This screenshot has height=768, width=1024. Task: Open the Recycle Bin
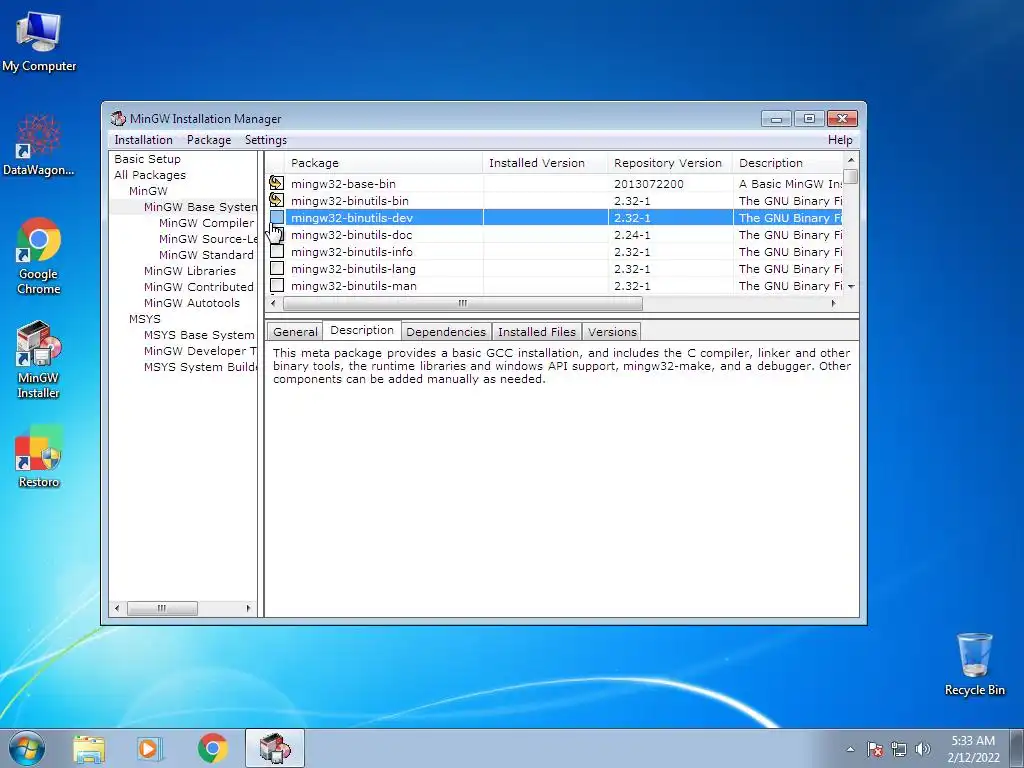coord(974,664)
